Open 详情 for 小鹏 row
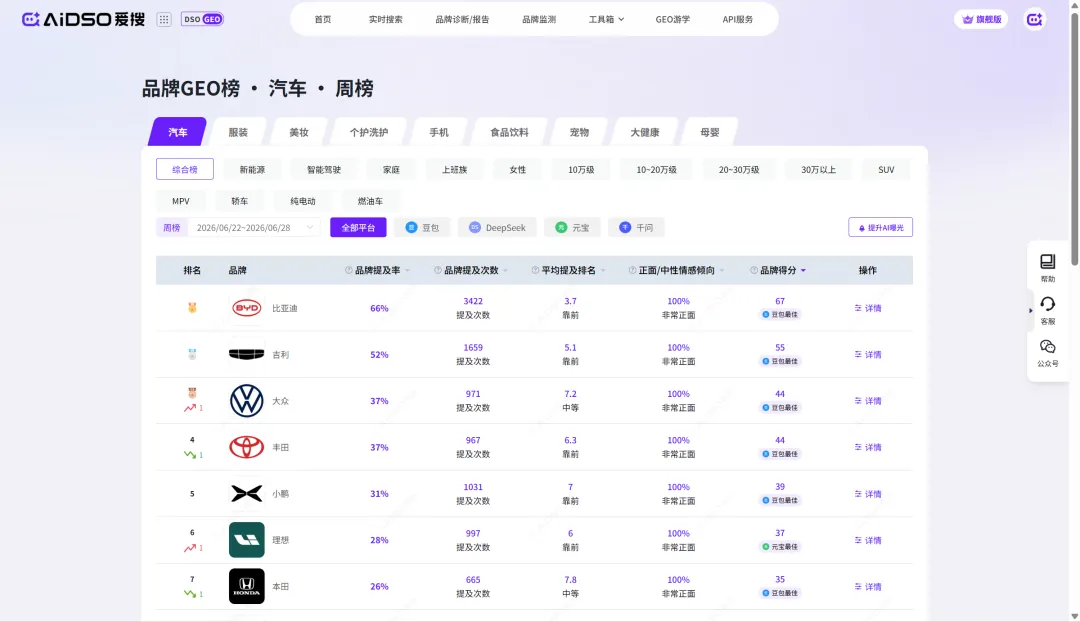This screenshot has width=1080, height=622. [868, 494]
